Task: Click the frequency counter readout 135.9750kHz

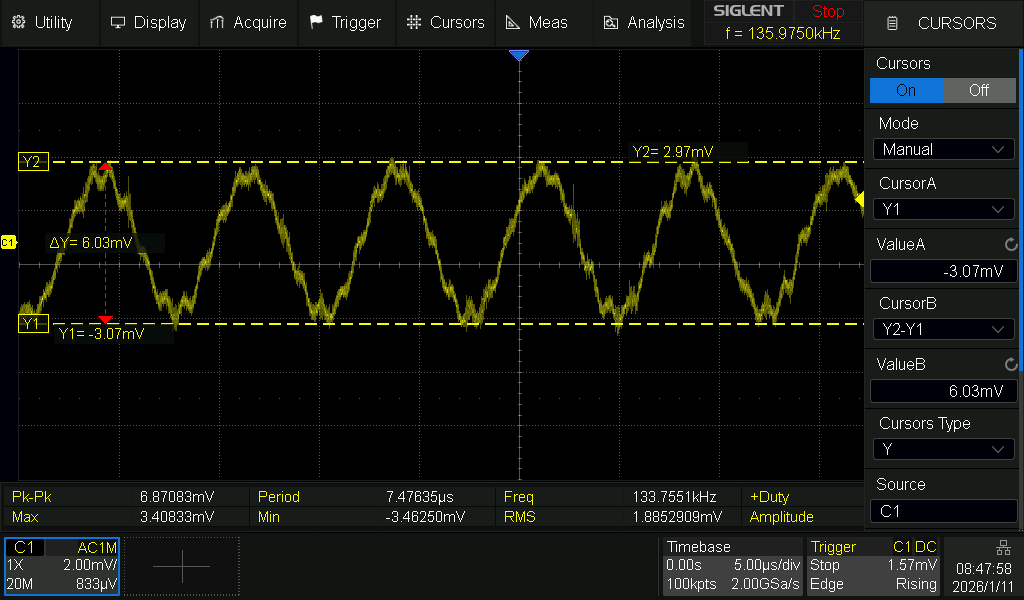Action: (782, 33)
